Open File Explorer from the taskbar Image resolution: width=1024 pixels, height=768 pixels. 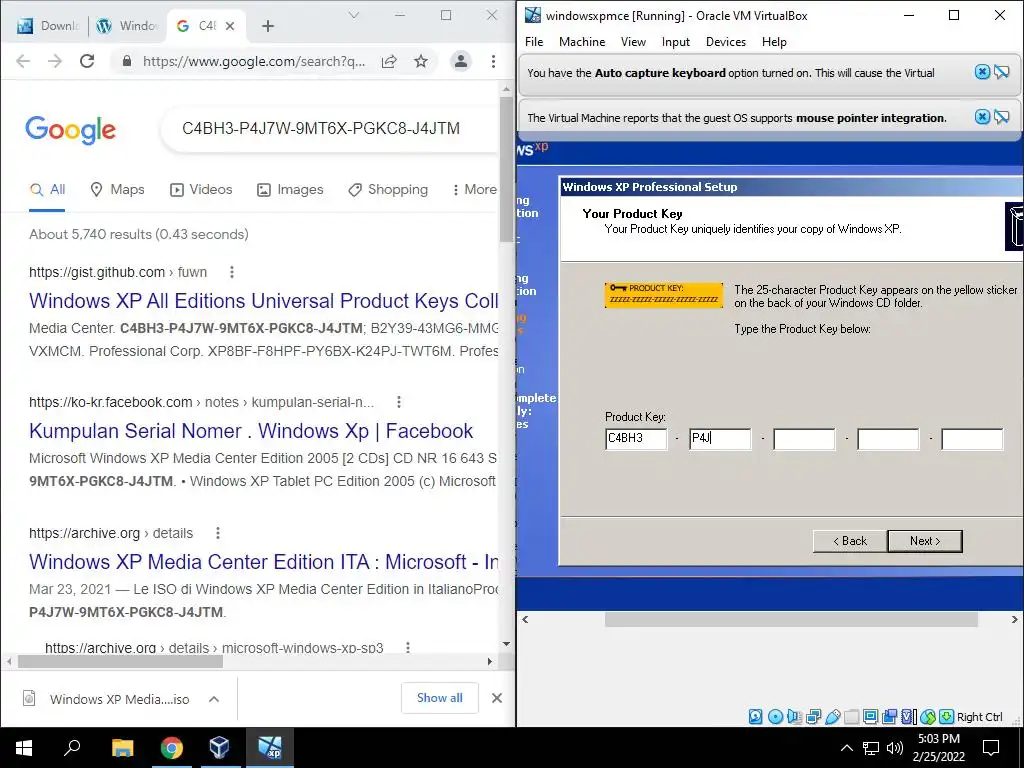(x=122, y=748)
